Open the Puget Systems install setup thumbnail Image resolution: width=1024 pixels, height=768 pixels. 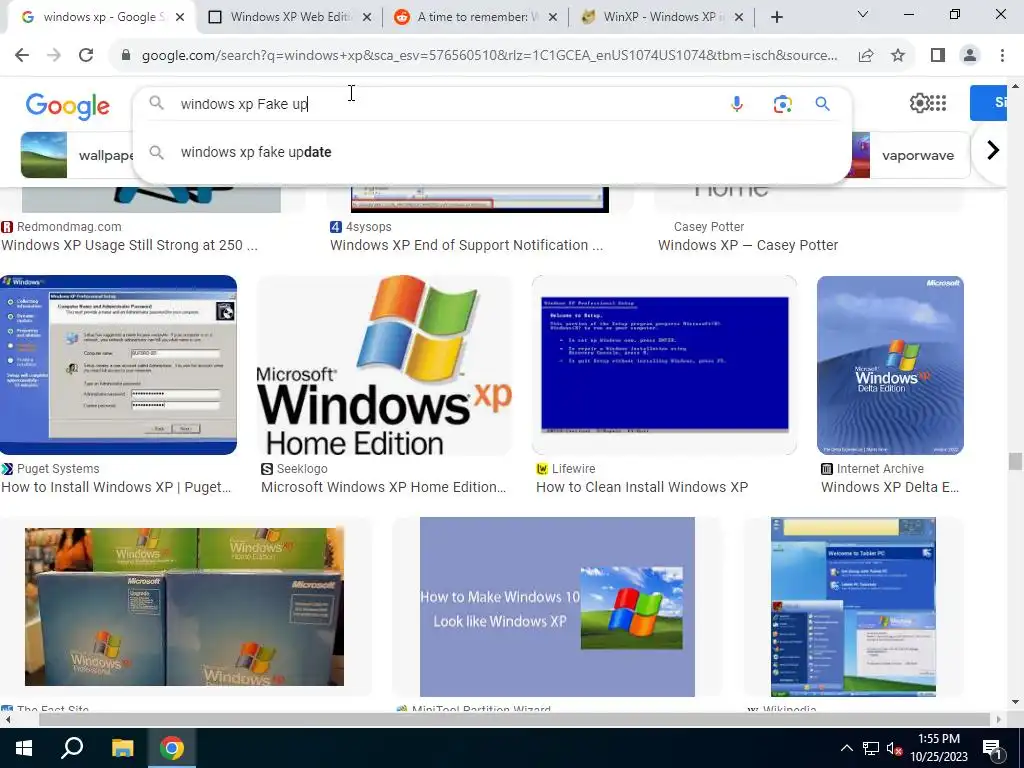coord(118,365)
